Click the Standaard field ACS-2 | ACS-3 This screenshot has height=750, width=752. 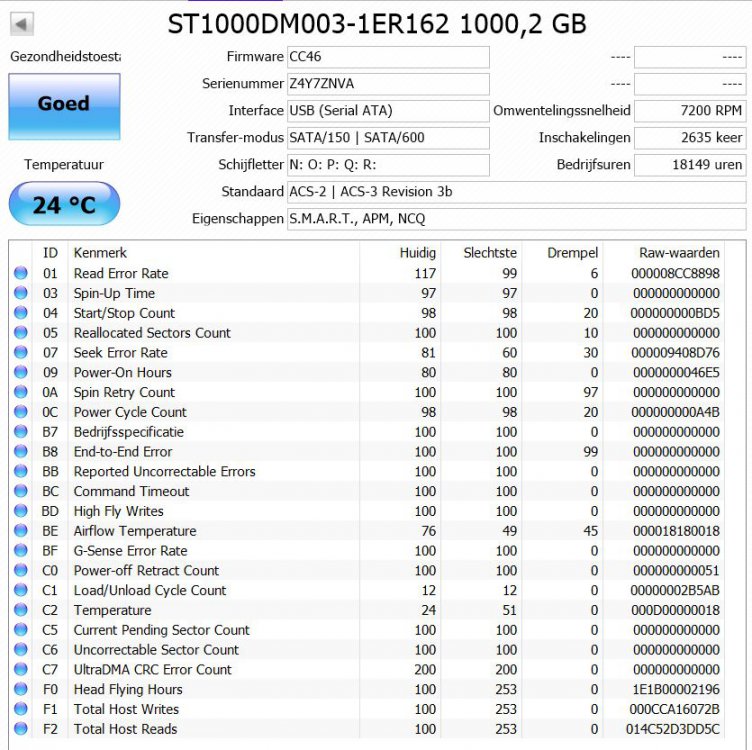tap(517, 192)
